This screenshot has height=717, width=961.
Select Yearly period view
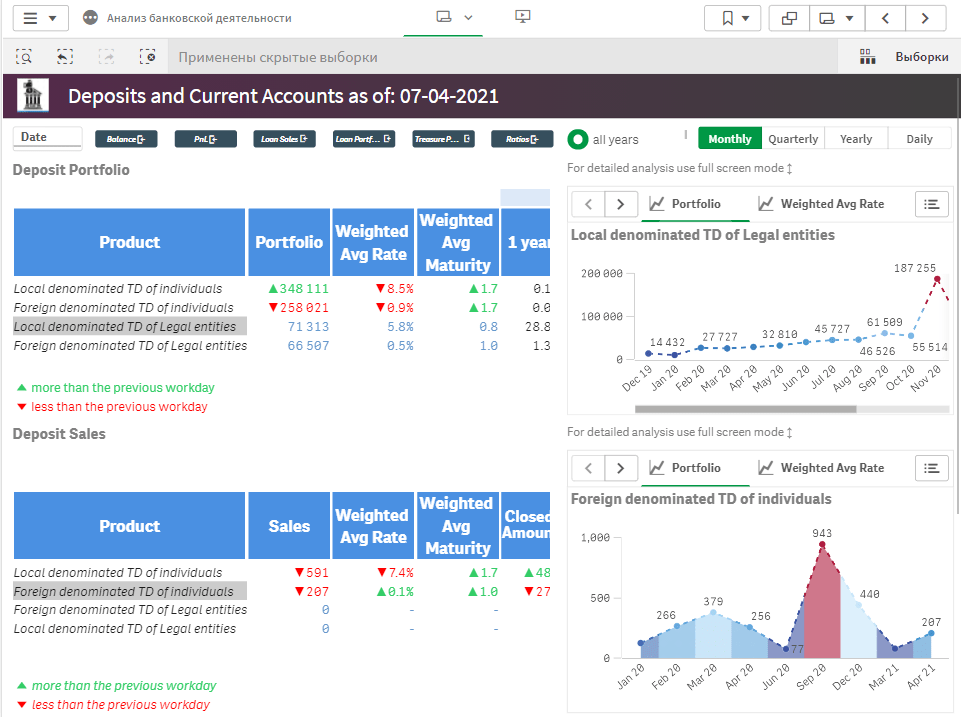point(856,139)
